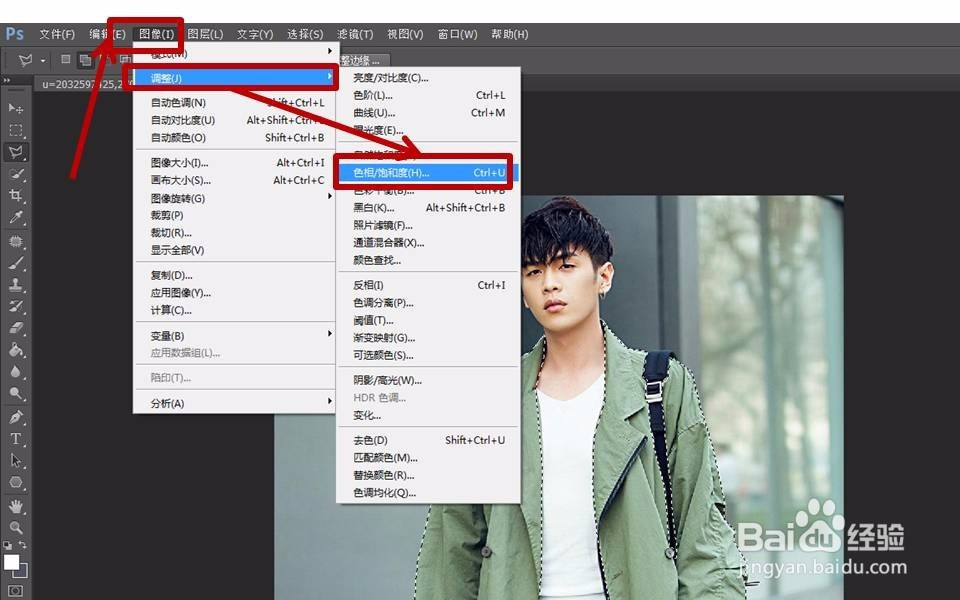Choose 反相(I) from adjustments
This screenshot has width=960, height=600.
point(428,285)
